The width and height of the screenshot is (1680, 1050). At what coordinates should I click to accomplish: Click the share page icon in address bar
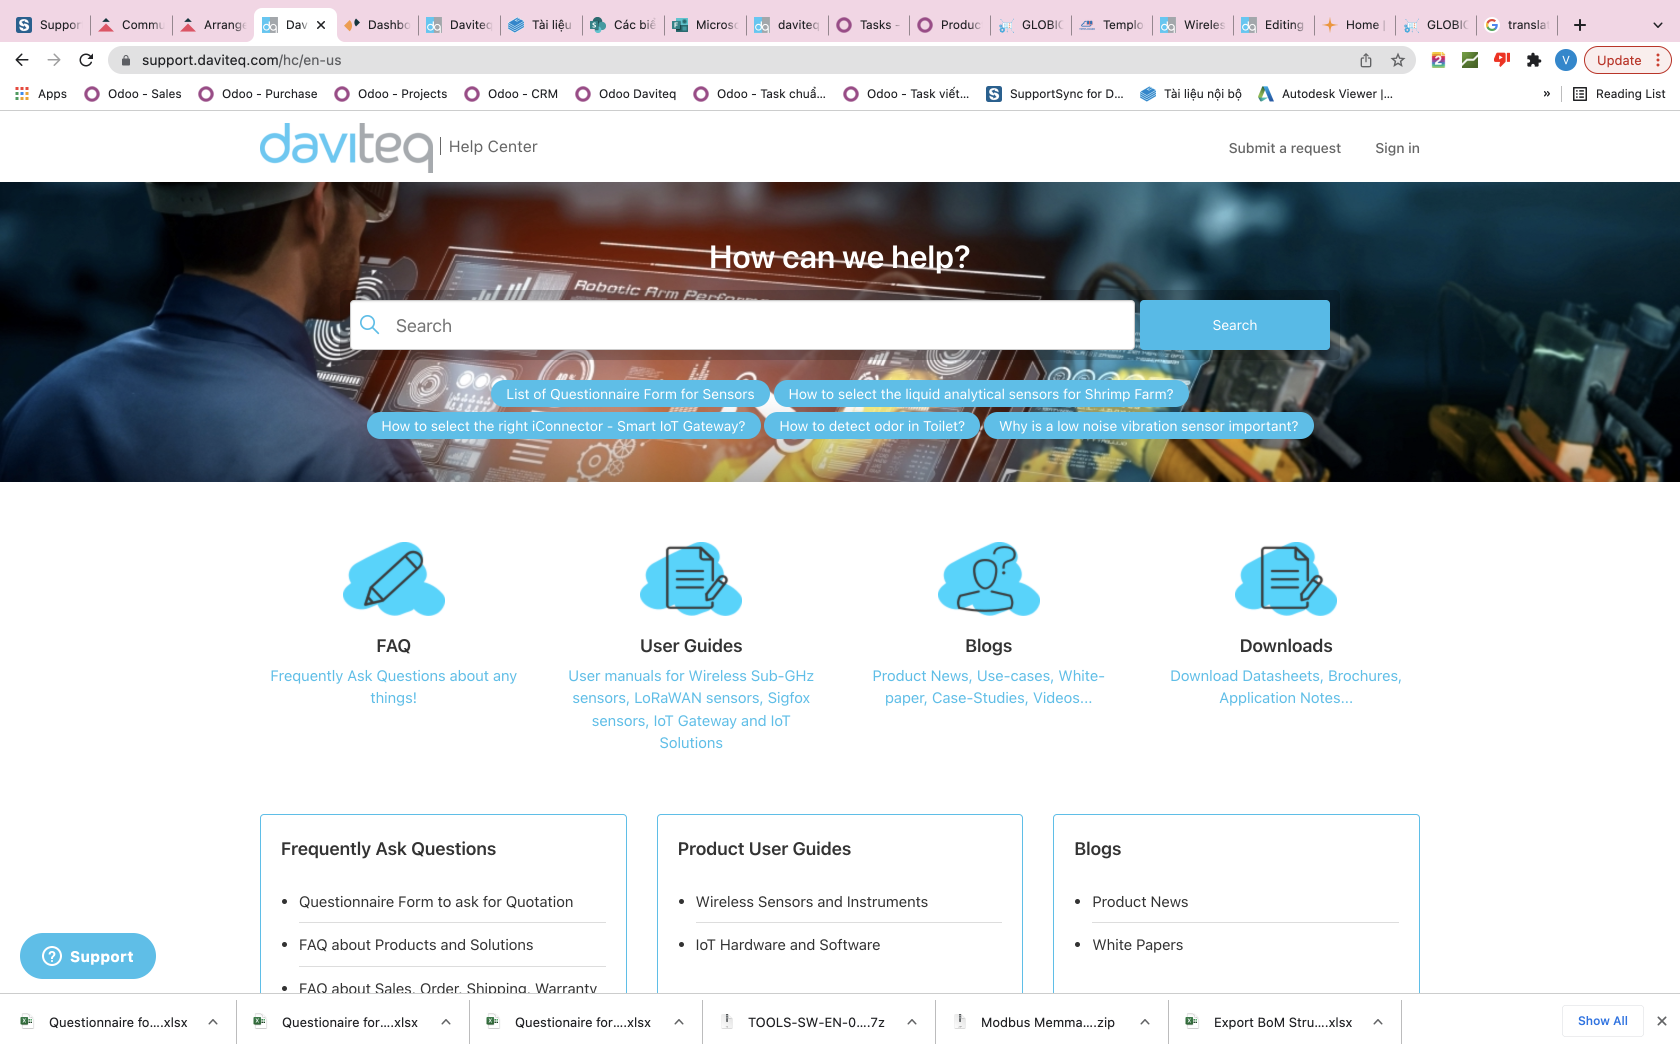click(1366, 60)
